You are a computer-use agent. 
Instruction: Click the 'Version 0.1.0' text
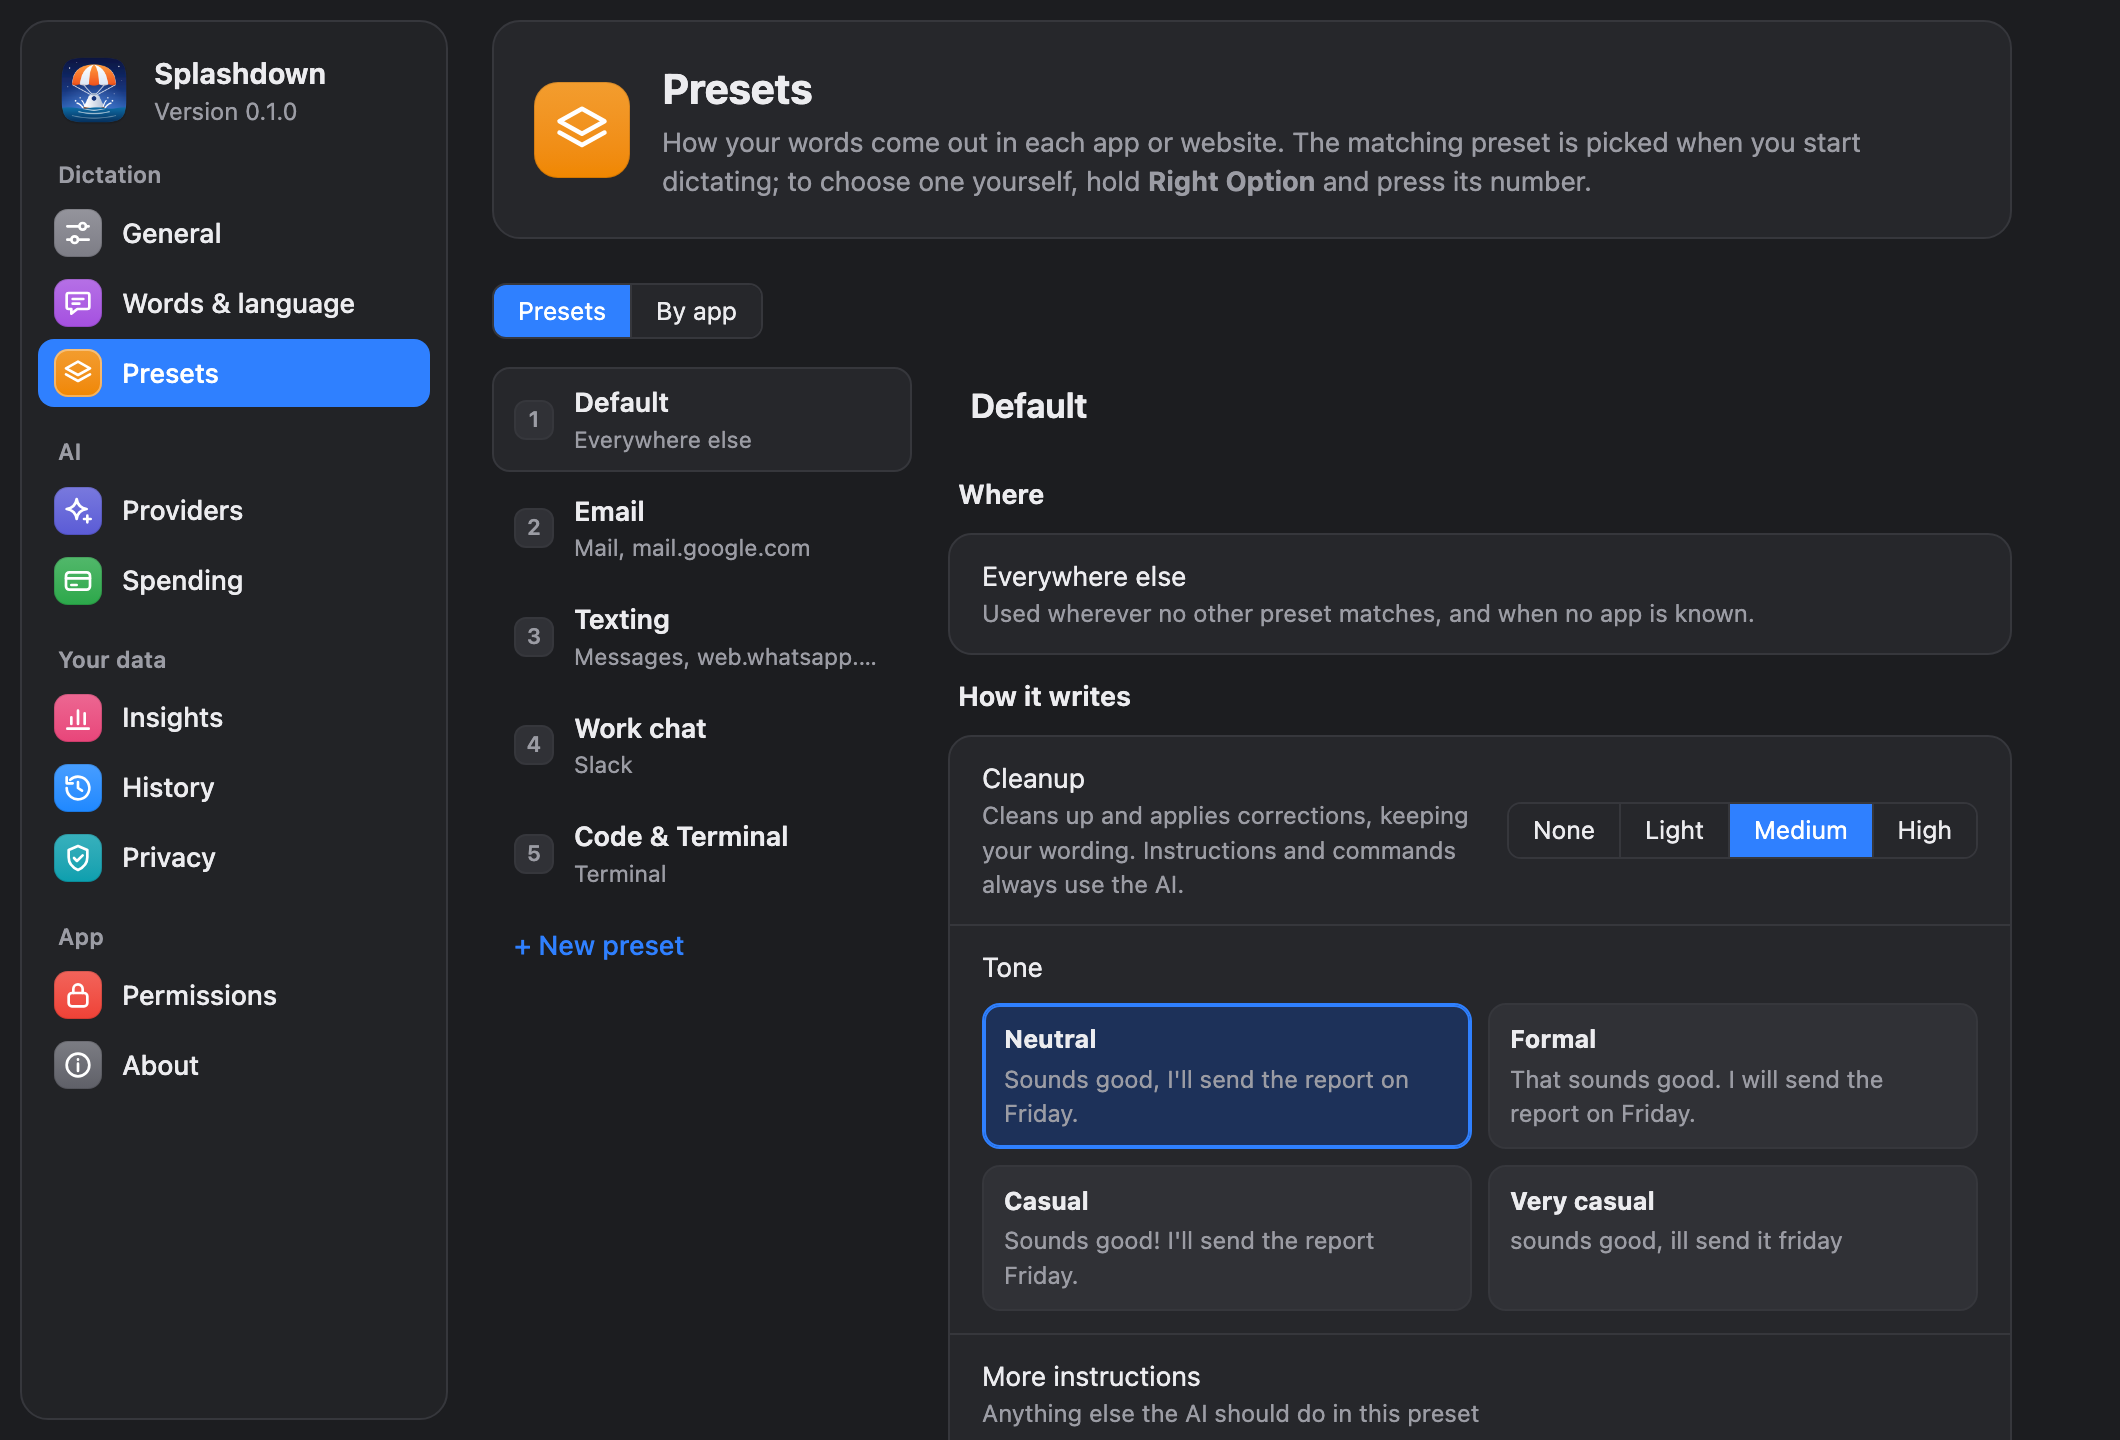pyautogui.click(x=225, y=112)
